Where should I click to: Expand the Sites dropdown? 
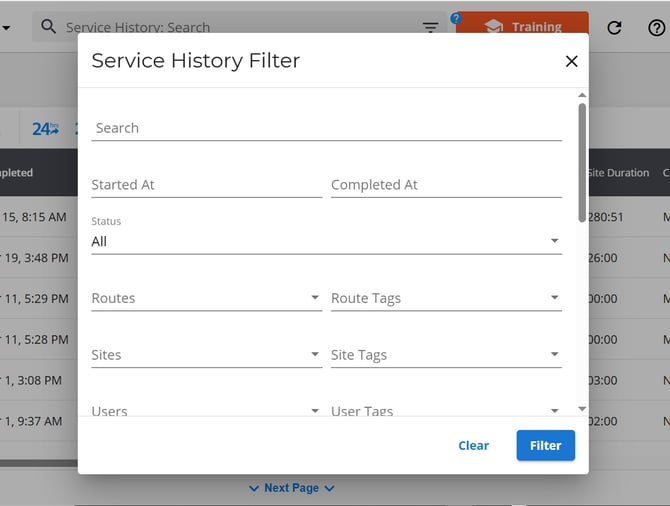pos(207,355)
